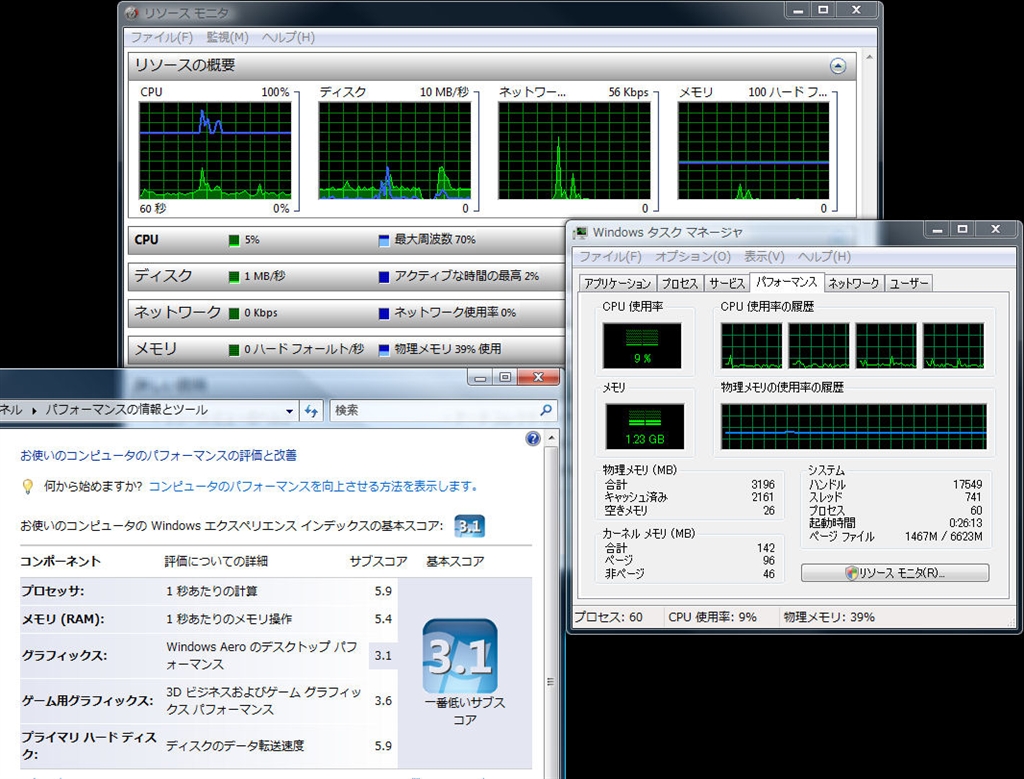
Task: Click the ディスク overview graph
Action: 394,150
